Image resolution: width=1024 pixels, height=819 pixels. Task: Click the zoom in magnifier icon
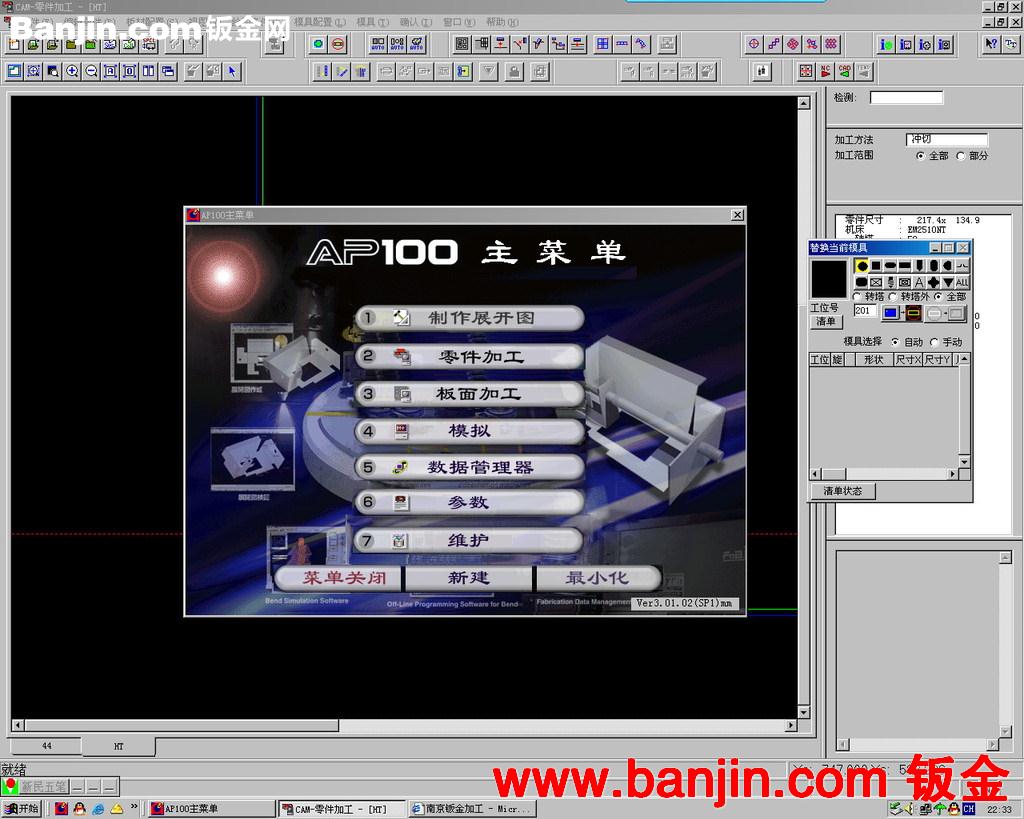tap(72, 71)
